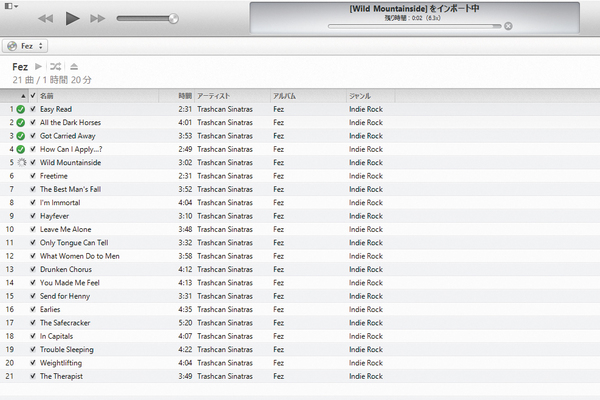The width and height of the screenshot is (600, 400).
Task: Adjust the volume slider knob
Action: [x=173, y=18]
